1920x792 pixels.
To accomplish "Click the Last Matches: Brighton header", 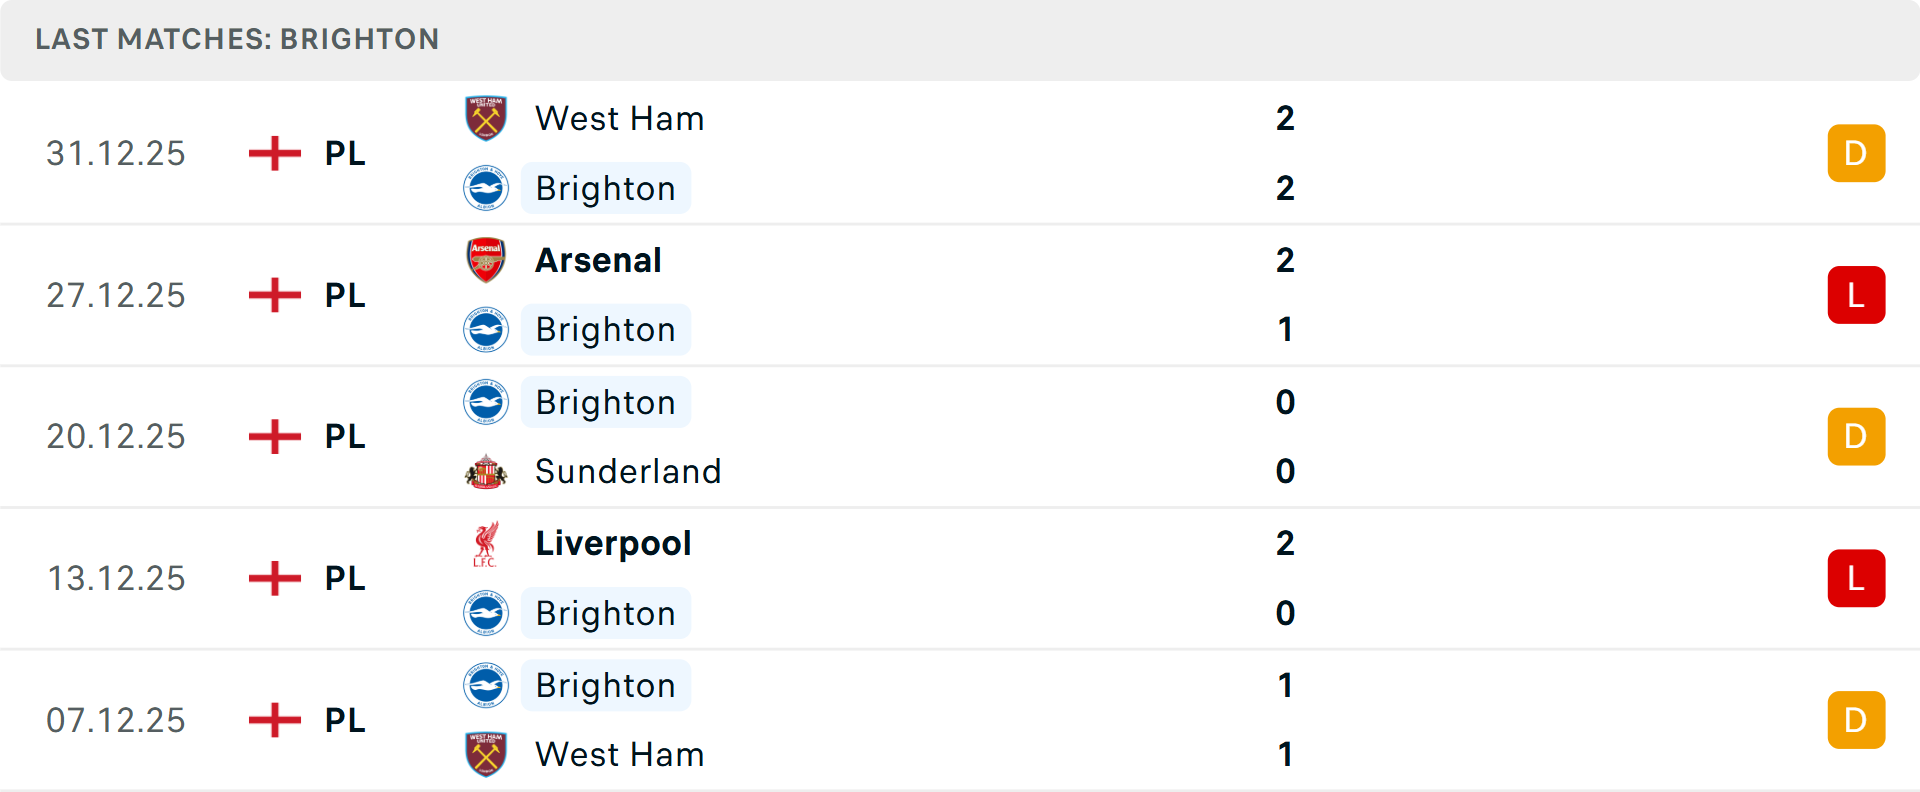I will (237, 39).
